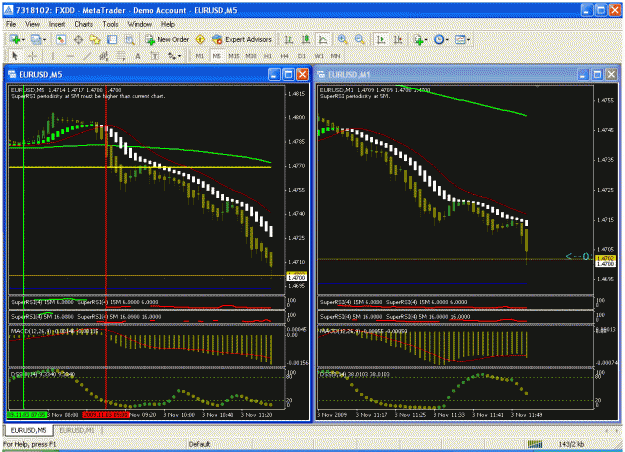The height and width of the screenshot is (452, 625).
Task: Pick the Draw Trendline tool
Action: click(x=87, y=56)
